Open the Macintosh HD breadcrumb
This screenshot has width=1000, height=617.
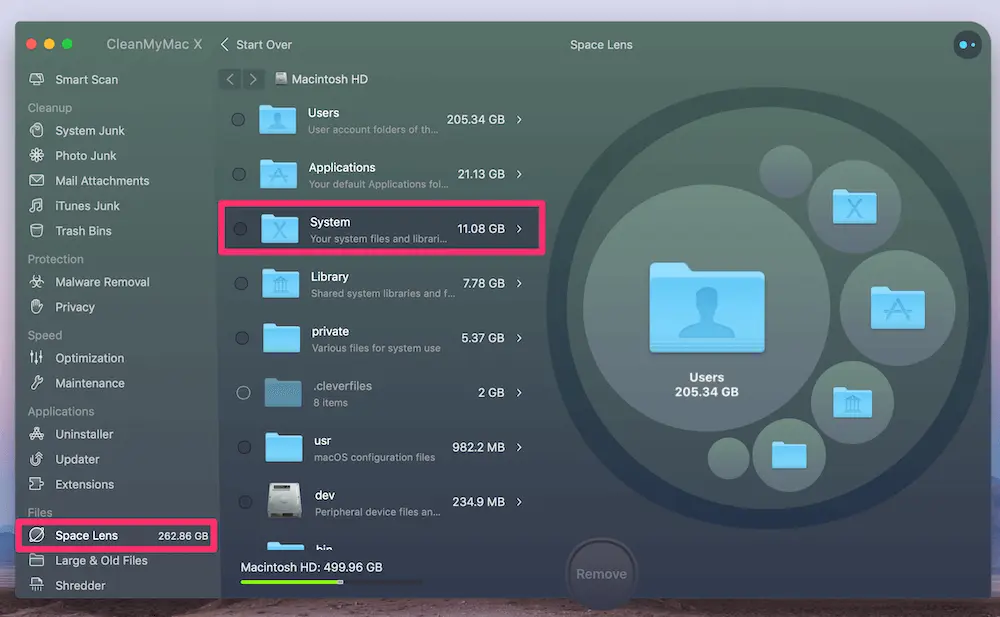tap(321, 79)
